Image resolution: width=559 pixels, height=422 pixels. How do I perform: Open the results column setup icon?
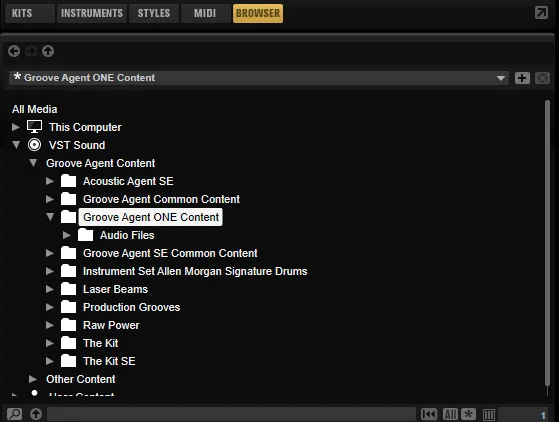tap(489, 415)
